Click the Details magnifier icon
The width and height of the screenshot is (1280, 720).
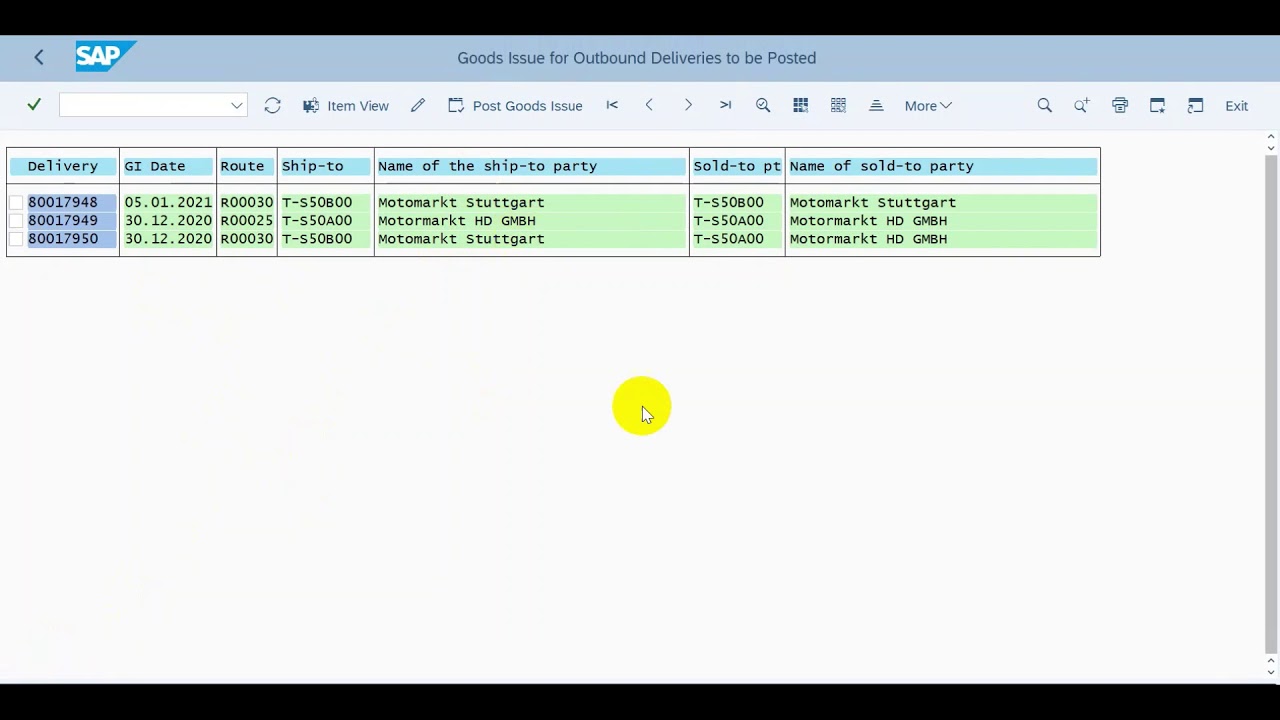pyautogui.click(x=763, y=105)
